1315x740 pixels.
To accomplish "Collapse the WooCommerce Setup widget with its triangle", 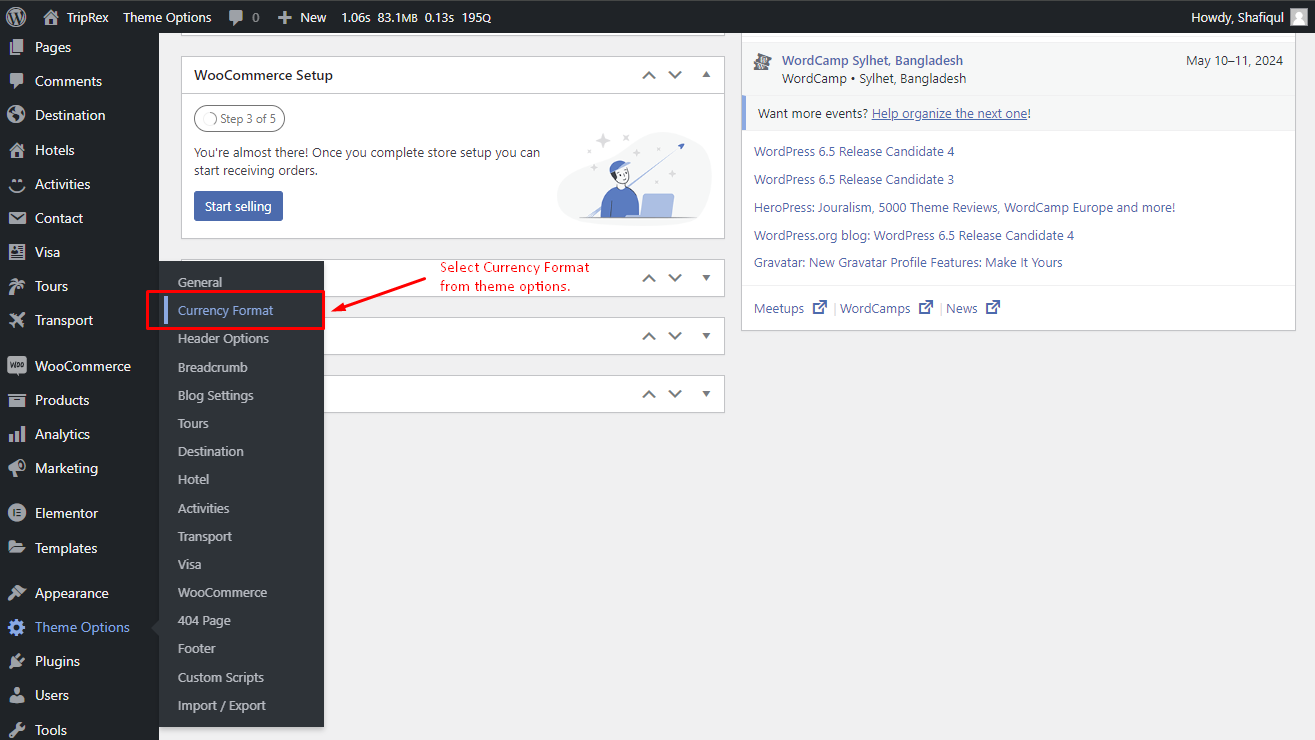I will (x=707, y=75).
